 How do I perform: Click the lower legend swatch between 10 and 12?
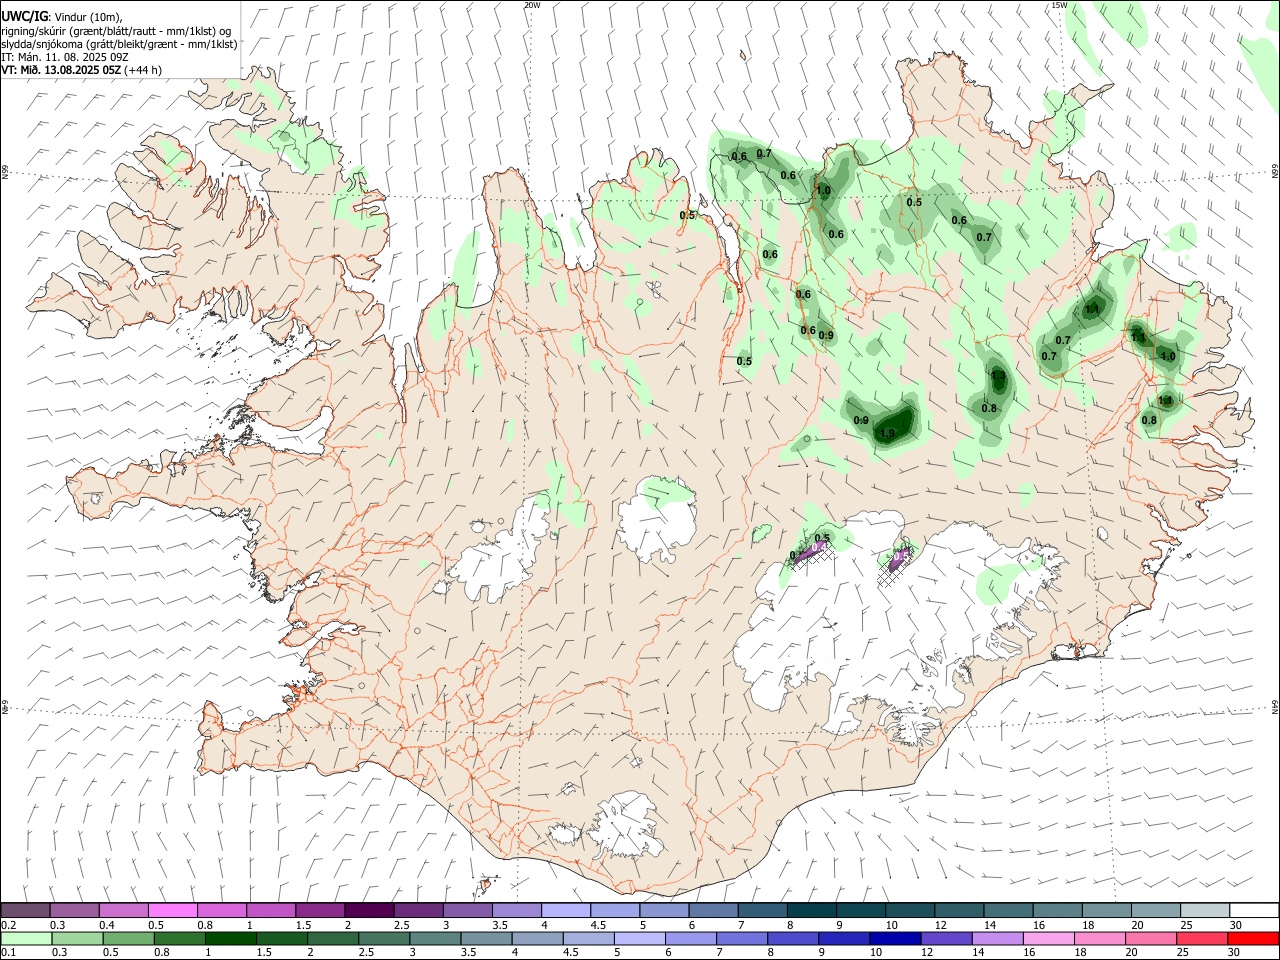(896, 938)
